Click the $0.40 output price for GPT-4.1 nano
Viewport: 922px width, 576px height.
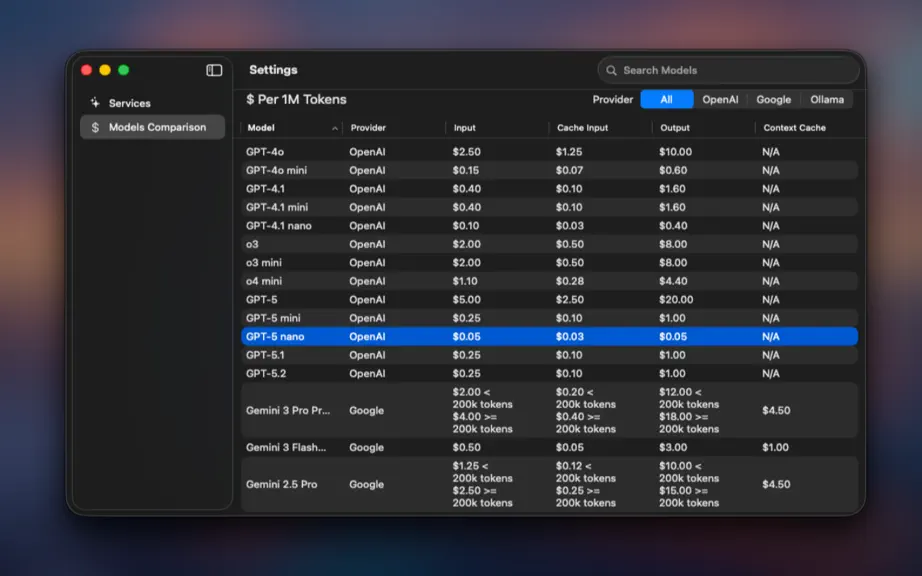673,226
